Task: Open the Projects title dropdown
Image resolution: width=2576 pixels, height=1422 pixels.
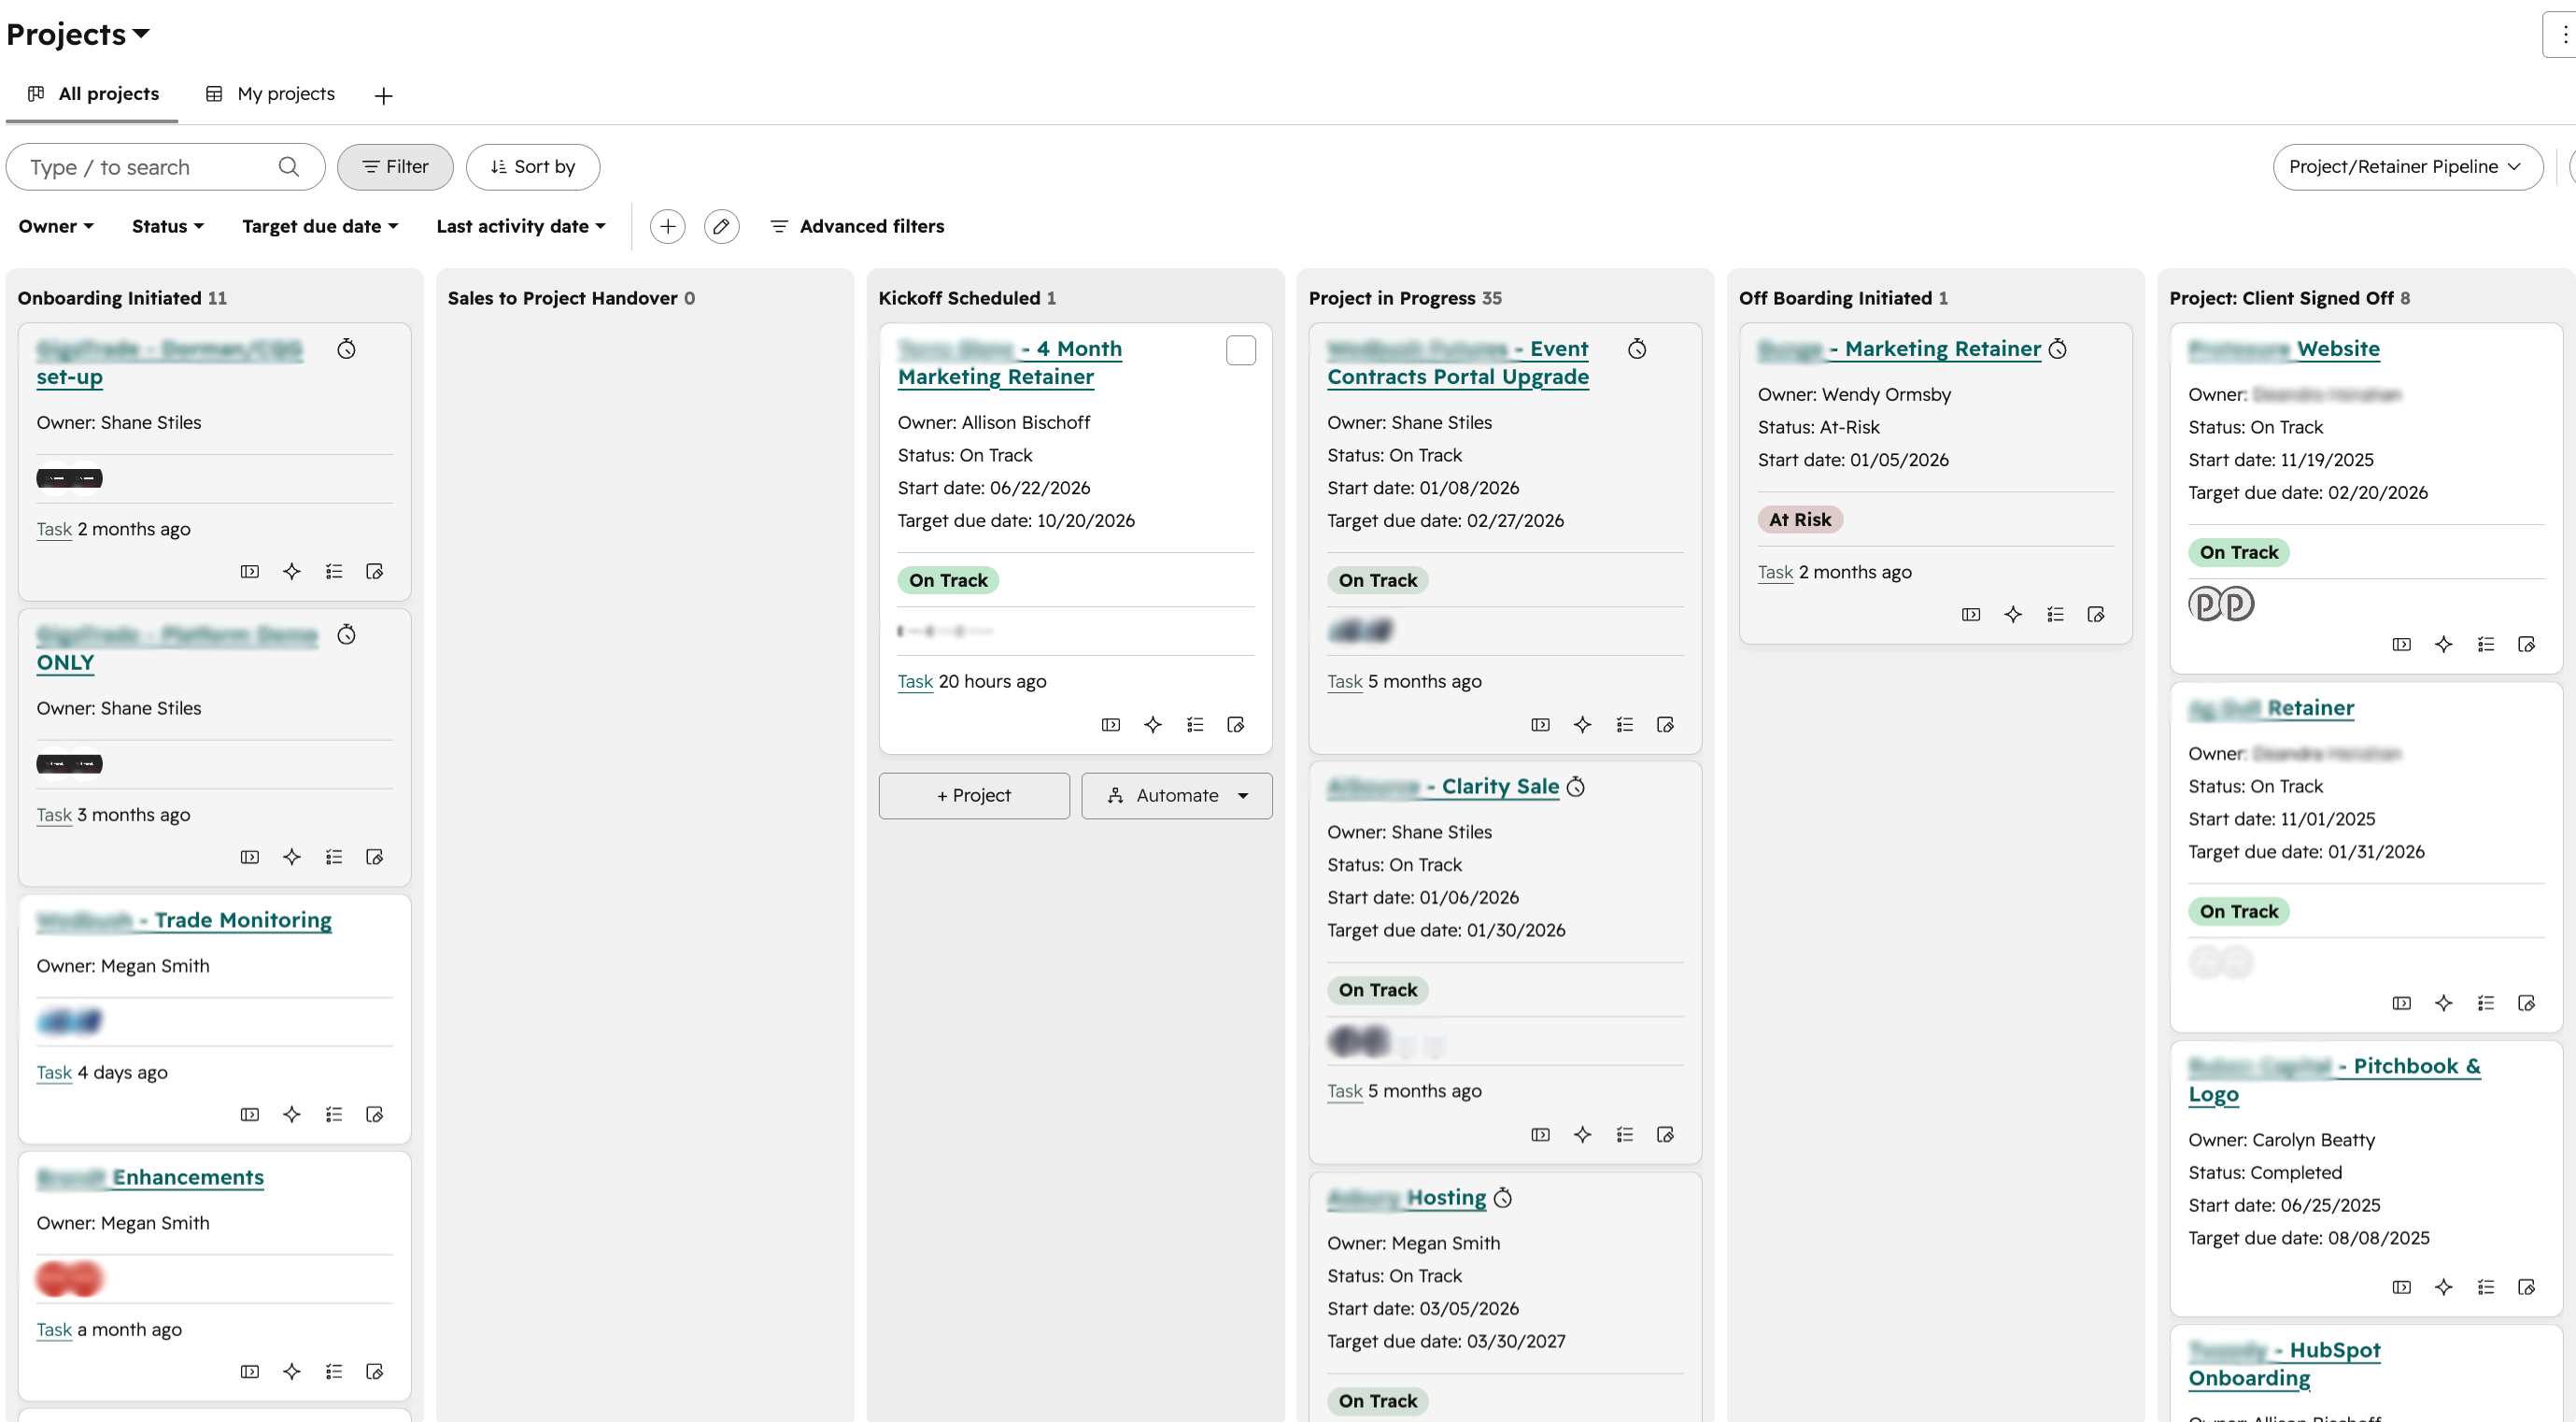Action: tap(78, 34)
